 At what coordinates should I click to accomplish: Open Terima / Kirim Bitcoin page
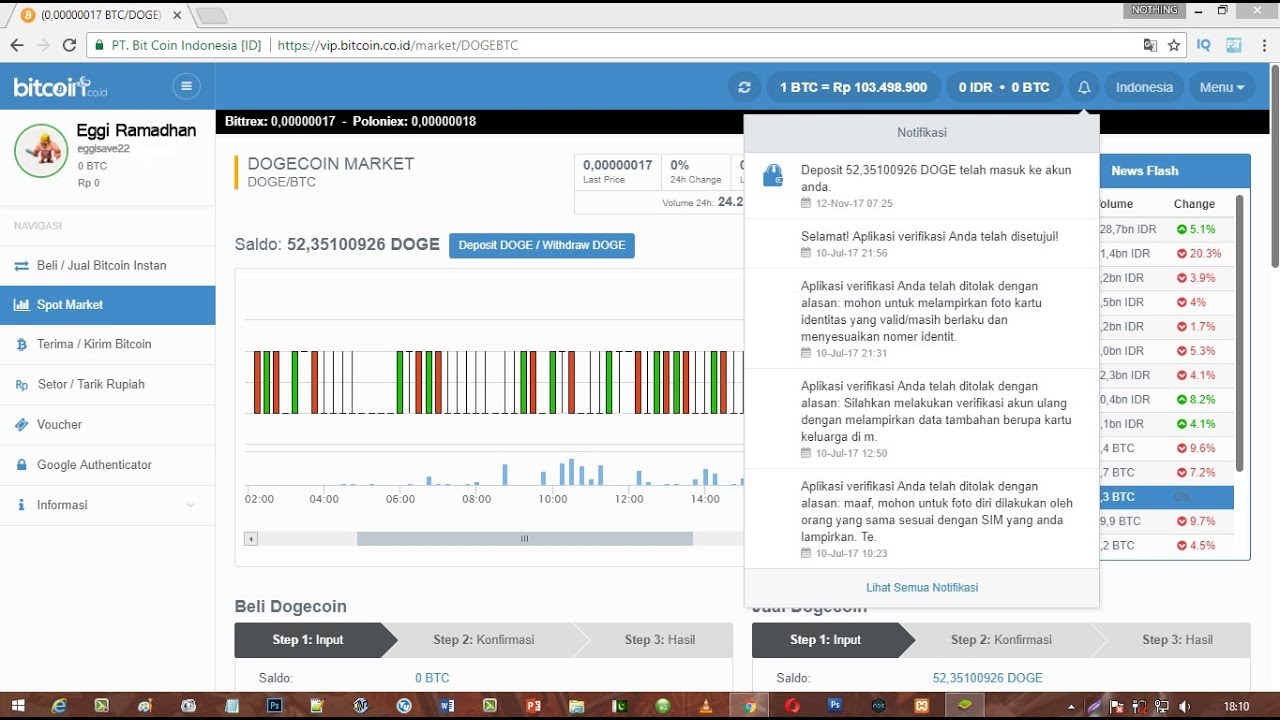coord(107,344)
